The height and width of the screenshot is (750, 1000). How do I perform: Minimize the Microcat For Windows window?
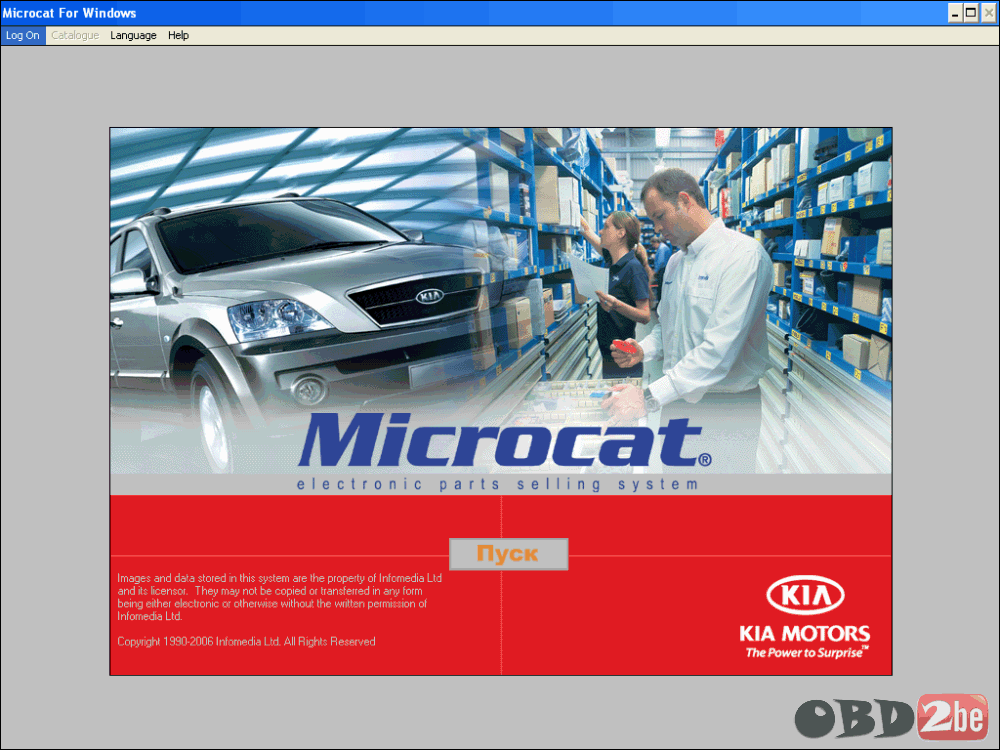coord(955,13)
